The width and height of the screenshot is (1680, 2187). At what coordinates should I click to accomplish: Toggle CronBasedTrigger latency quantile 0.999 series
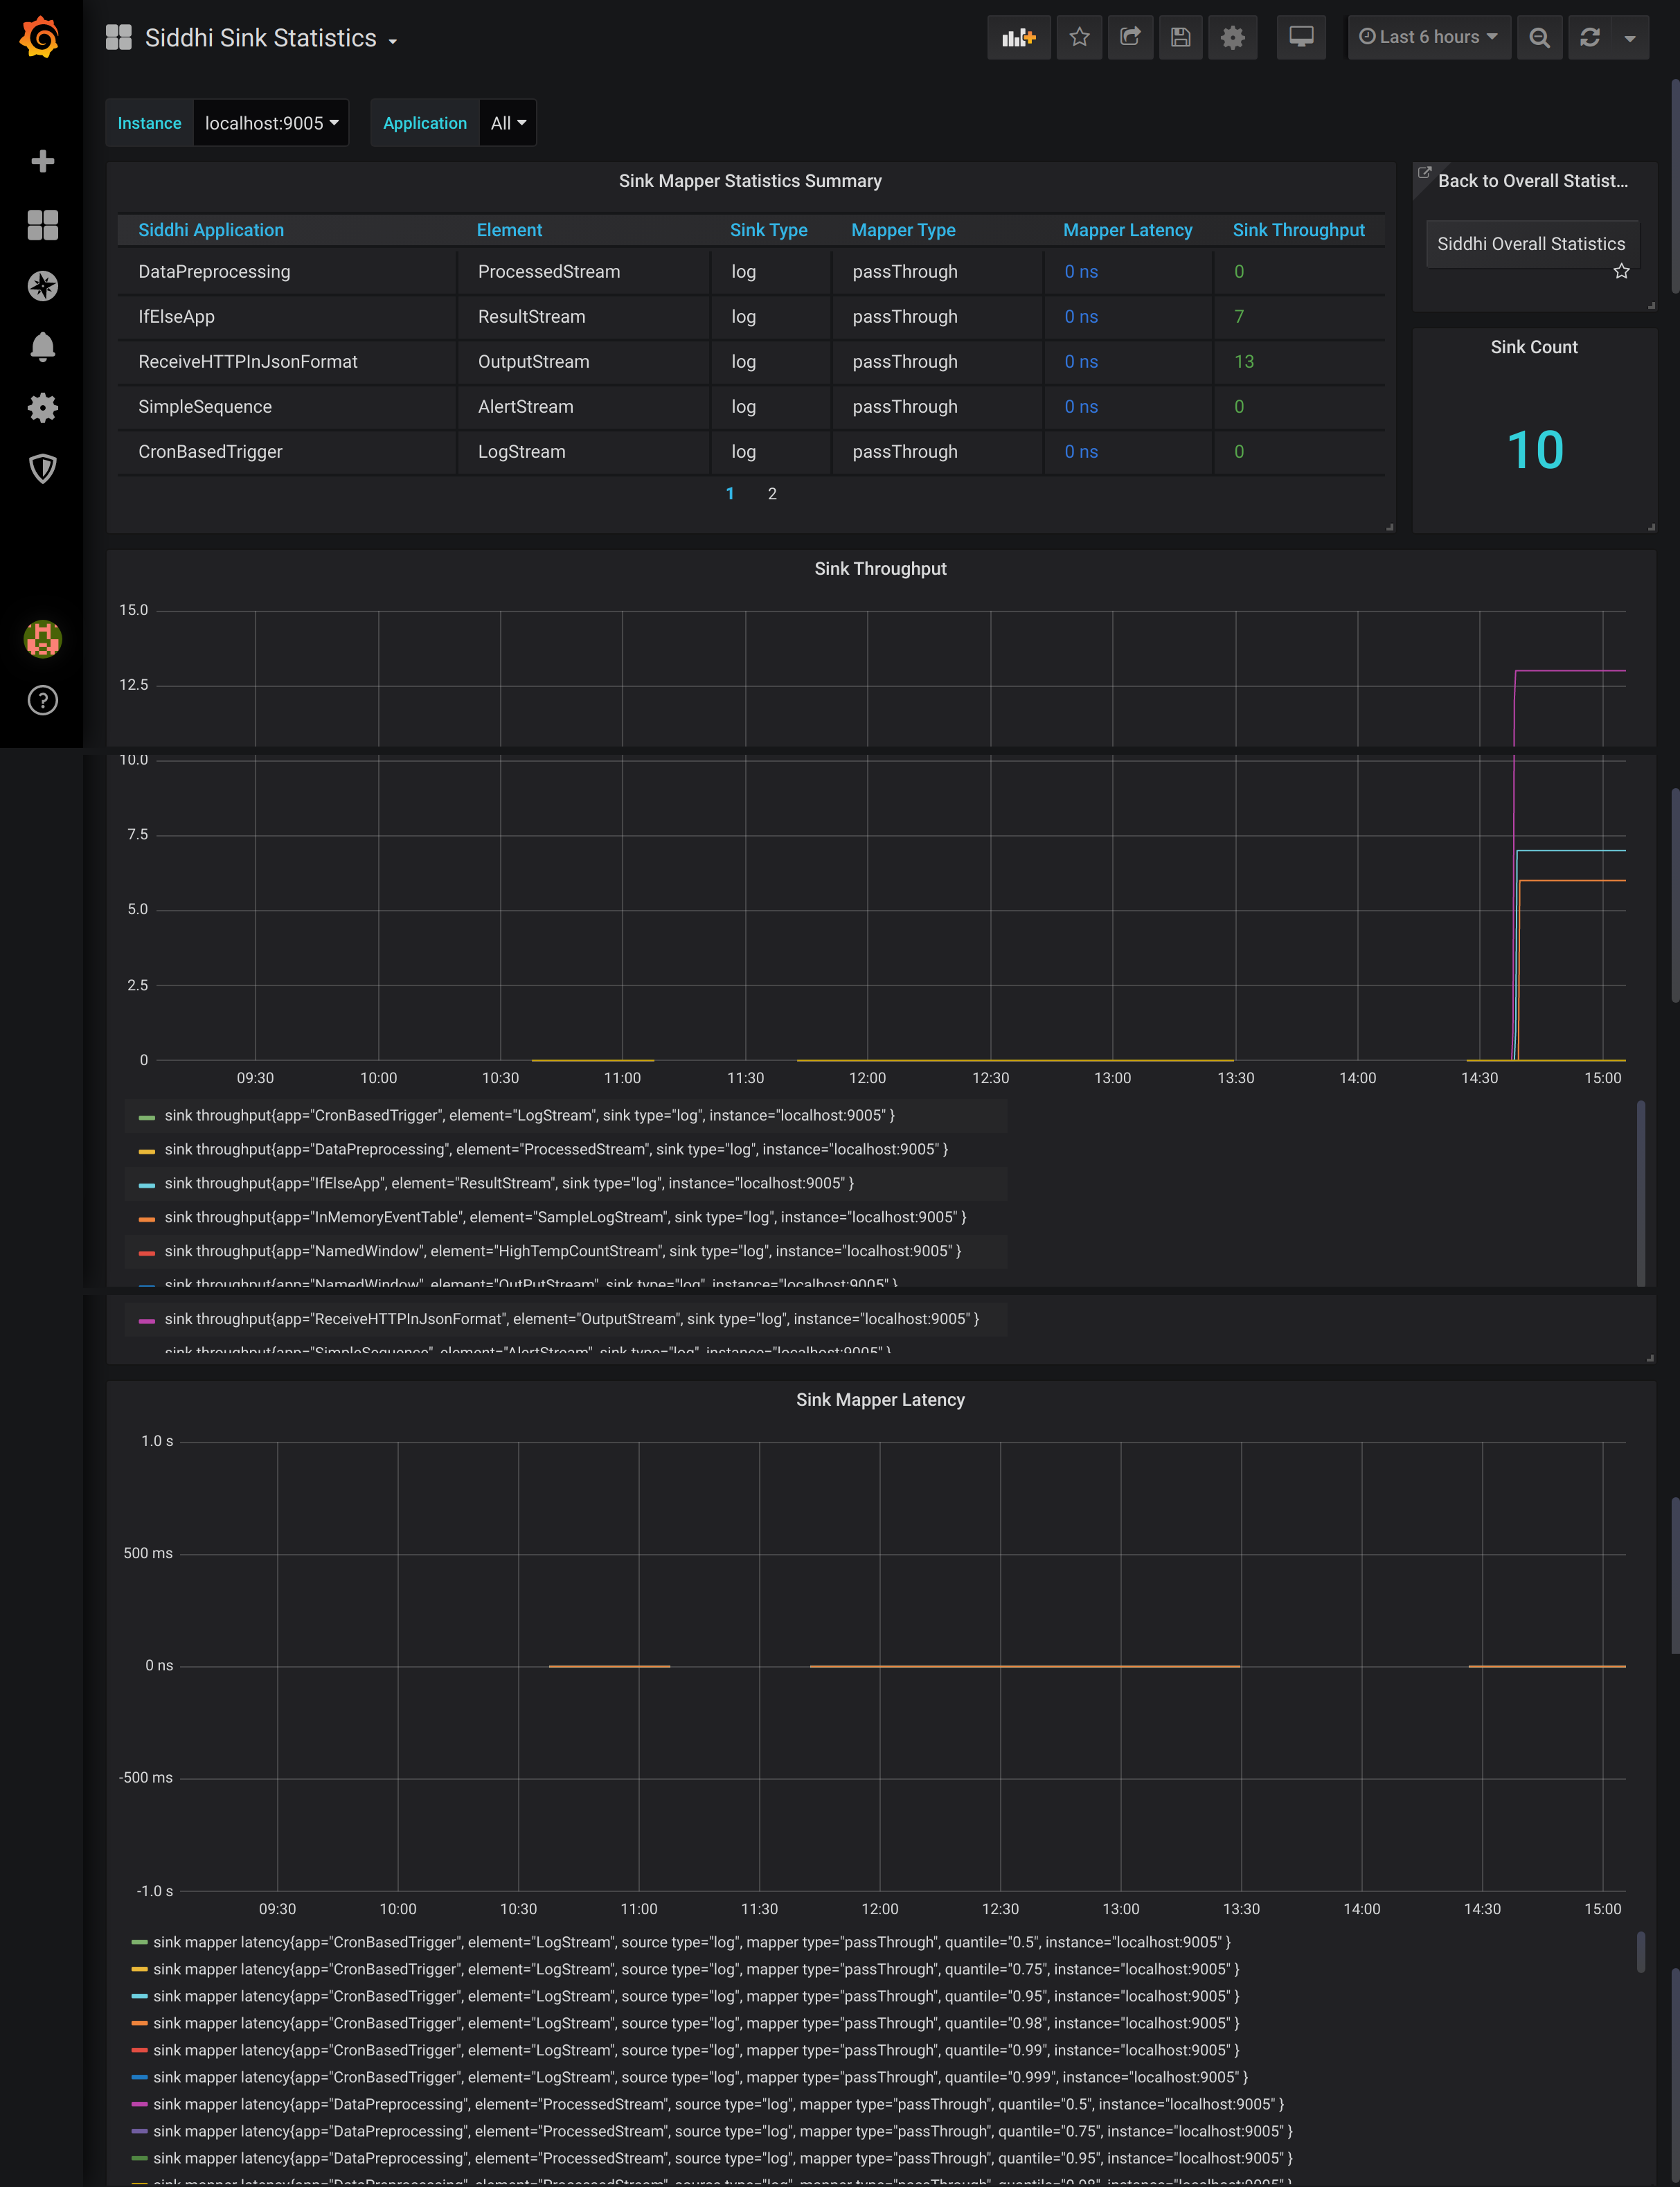tap(700, 2077)
